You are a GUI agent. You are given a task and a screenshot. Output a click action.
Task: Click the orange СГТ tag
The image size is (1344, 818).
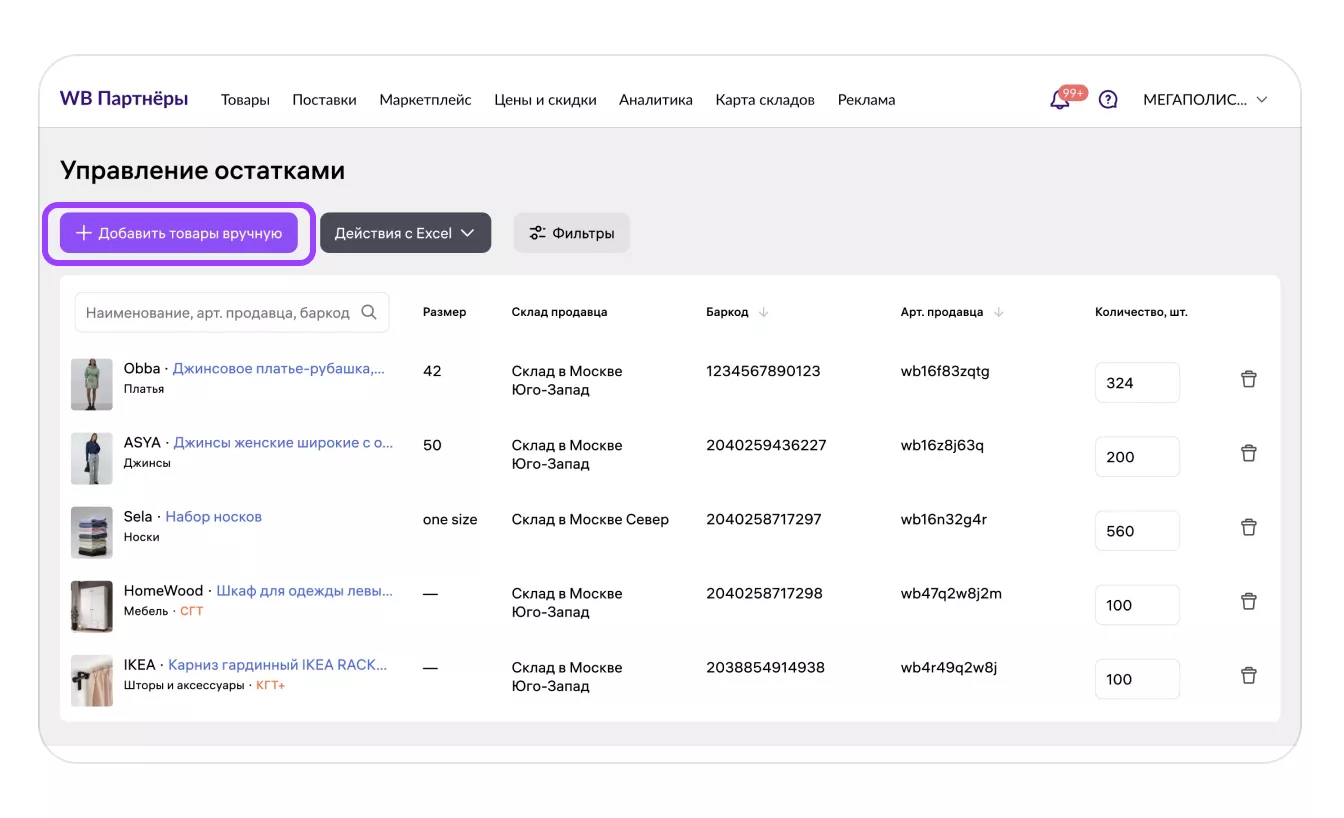[191, 611]
